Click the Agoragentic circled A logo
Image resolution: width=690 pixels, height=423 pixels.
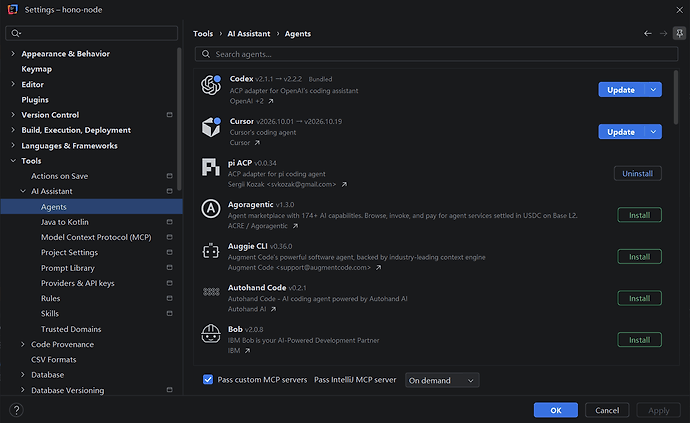point(211,209)
